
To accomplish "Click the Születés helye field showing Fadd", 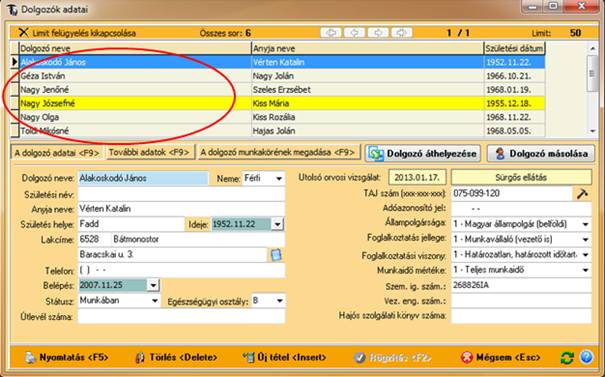I will (x=131, y=224).
